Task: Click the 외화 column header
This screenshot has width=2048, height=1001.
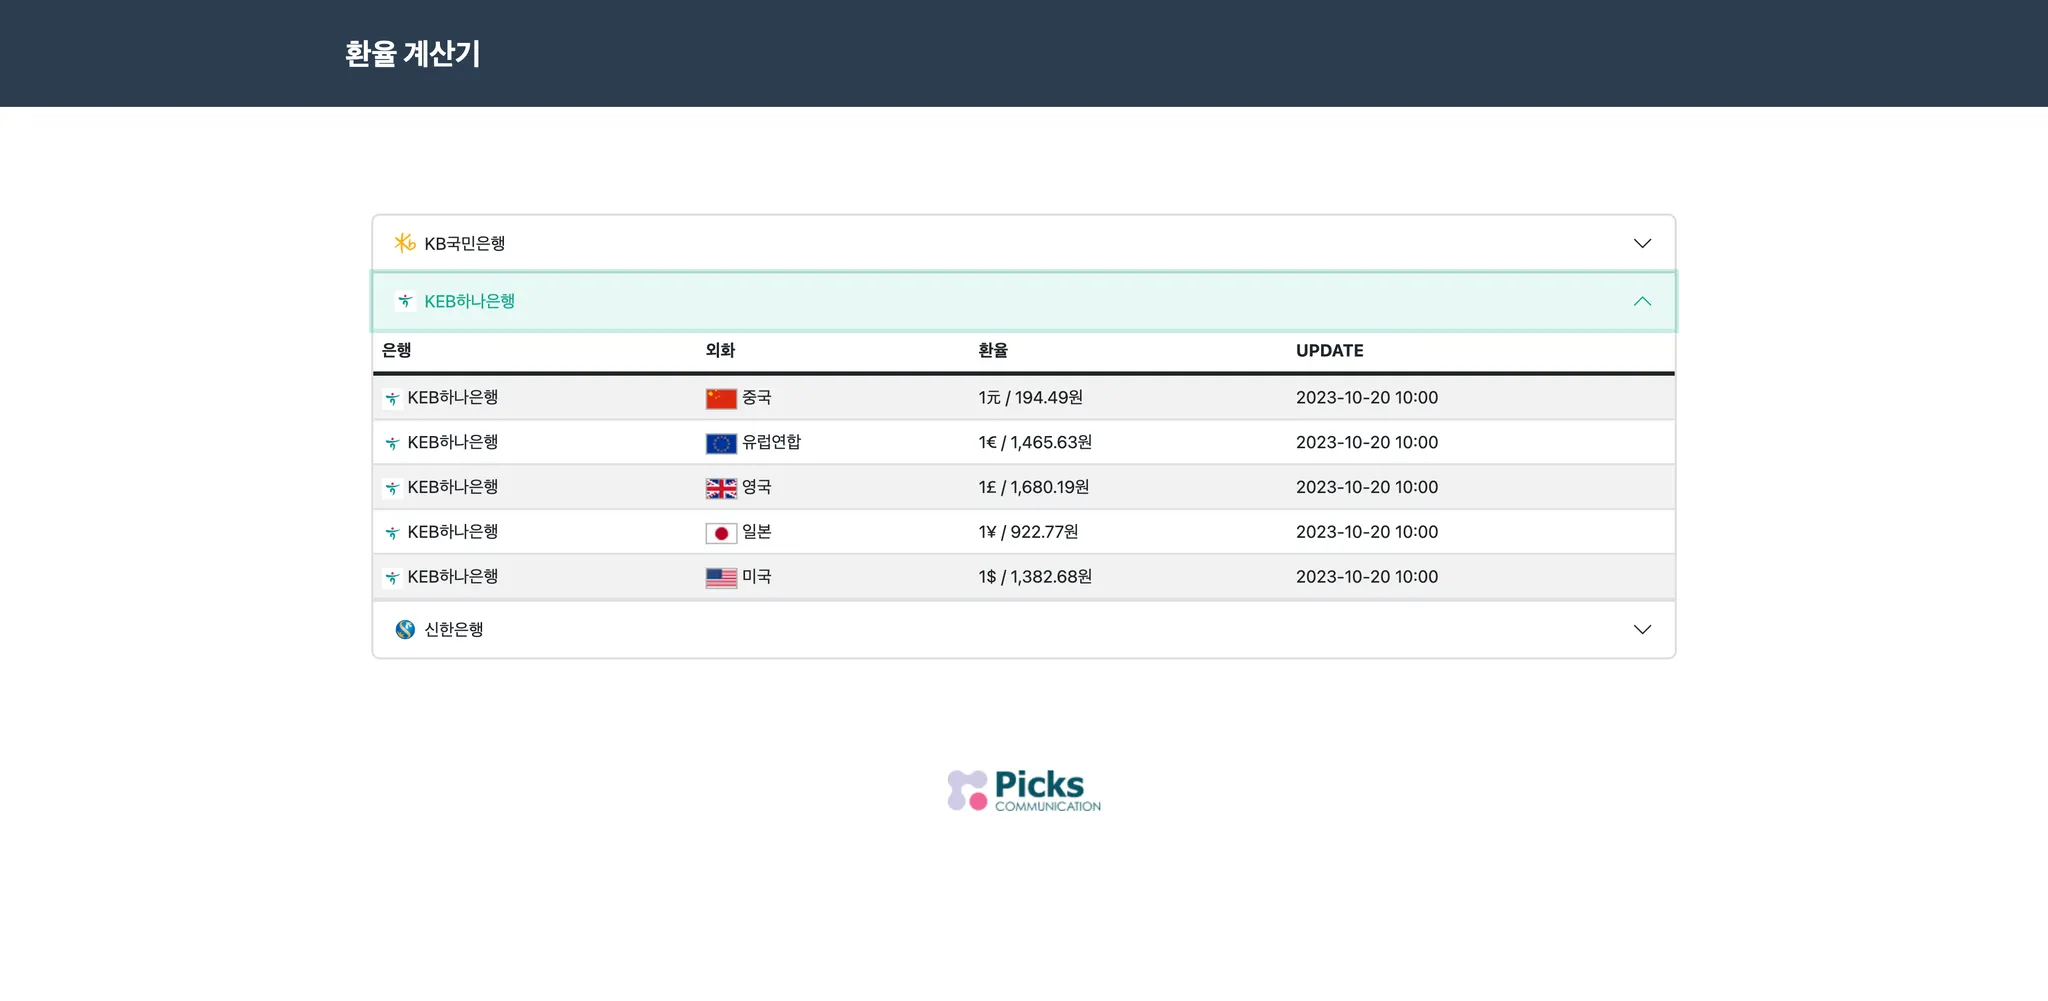Action: tap(720, 350)
